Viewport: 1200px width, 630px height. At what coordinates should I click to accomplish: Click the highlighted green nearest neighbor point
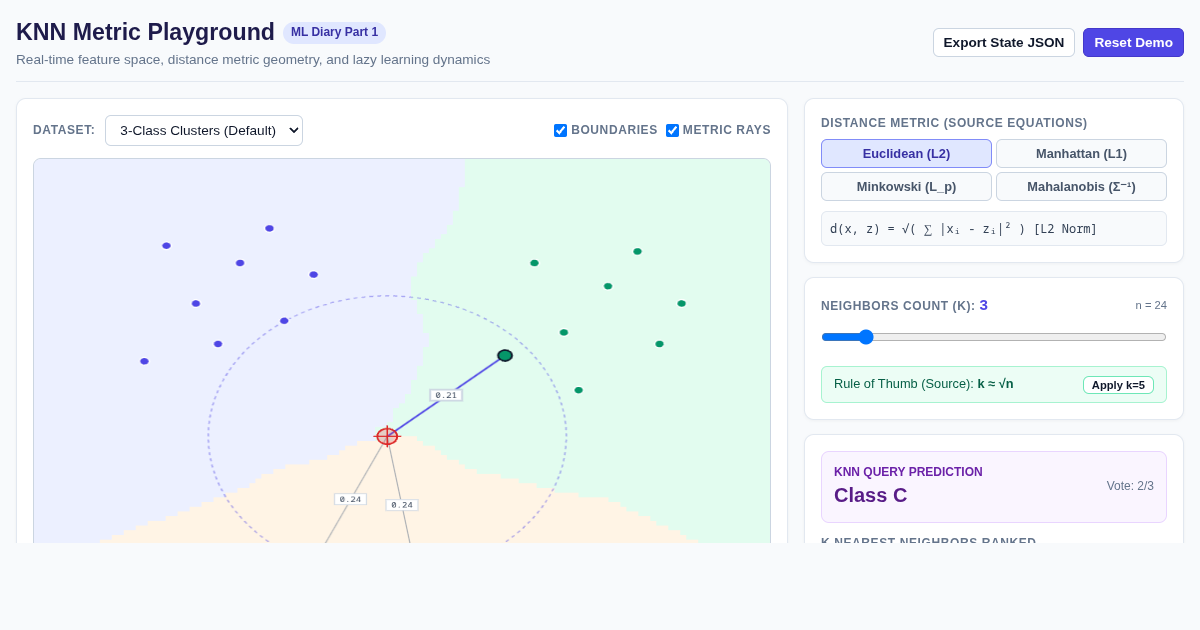coord(505,355)
